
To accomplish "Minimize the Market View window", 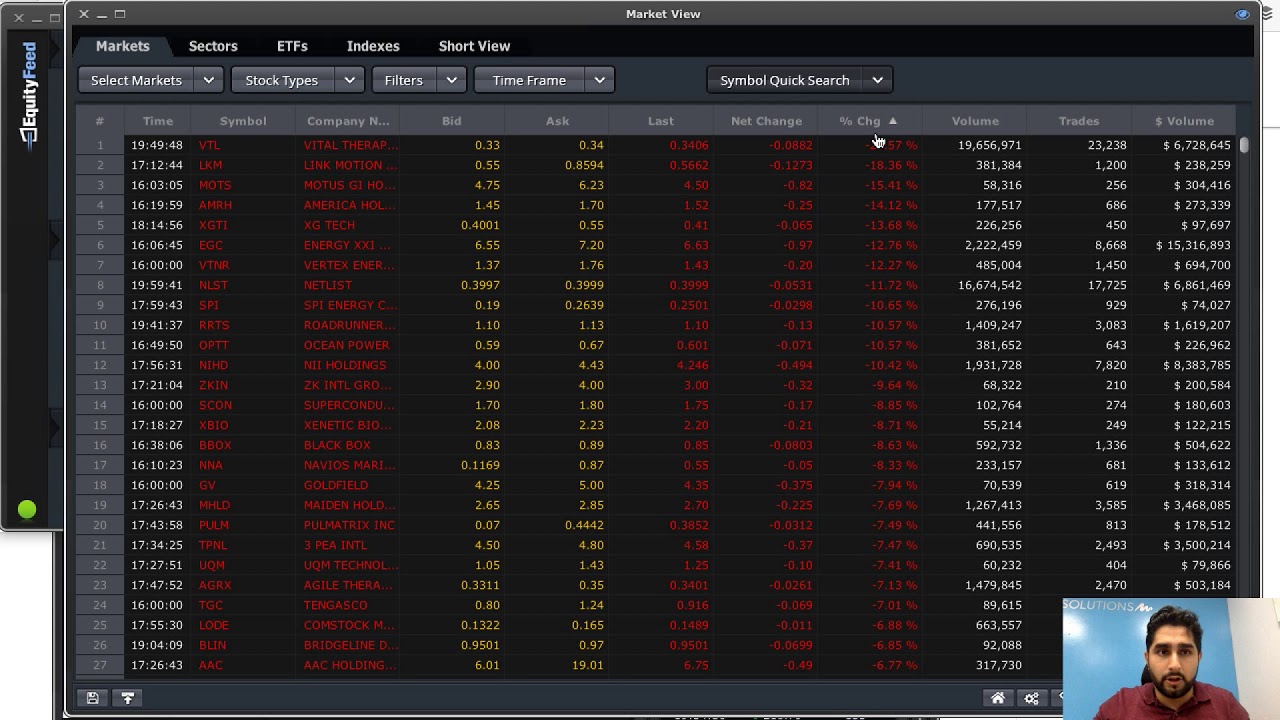I will (x=102, y=14).
